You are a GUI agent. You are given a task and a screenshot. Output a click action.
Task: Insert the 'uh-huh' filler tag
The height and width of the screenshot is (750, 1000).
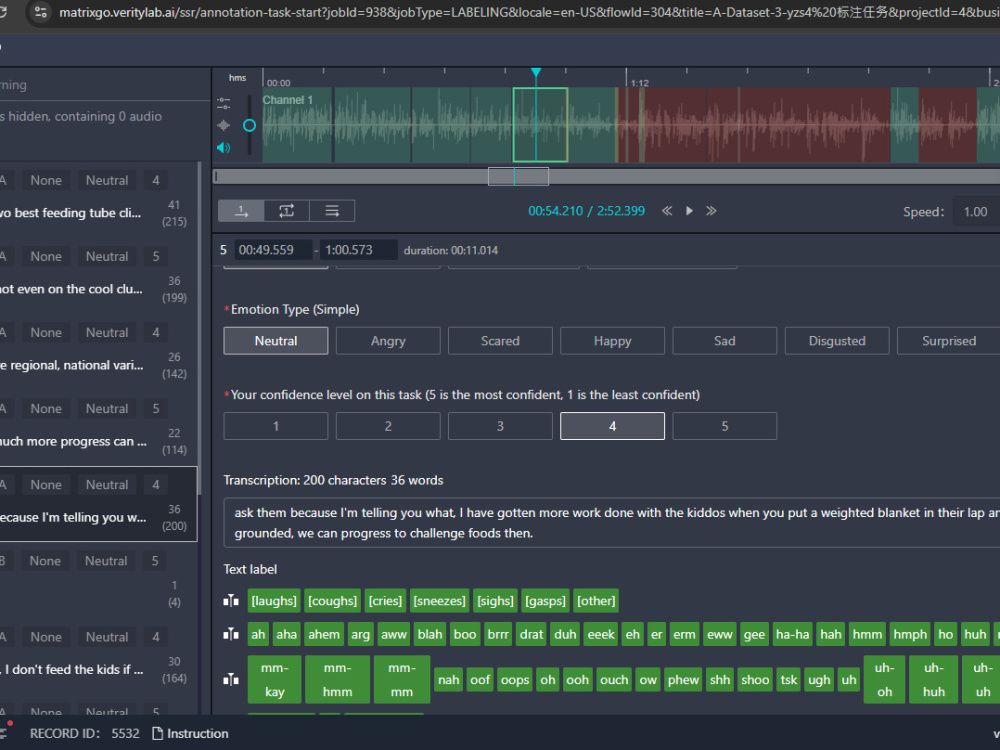[x=934, y=680]
